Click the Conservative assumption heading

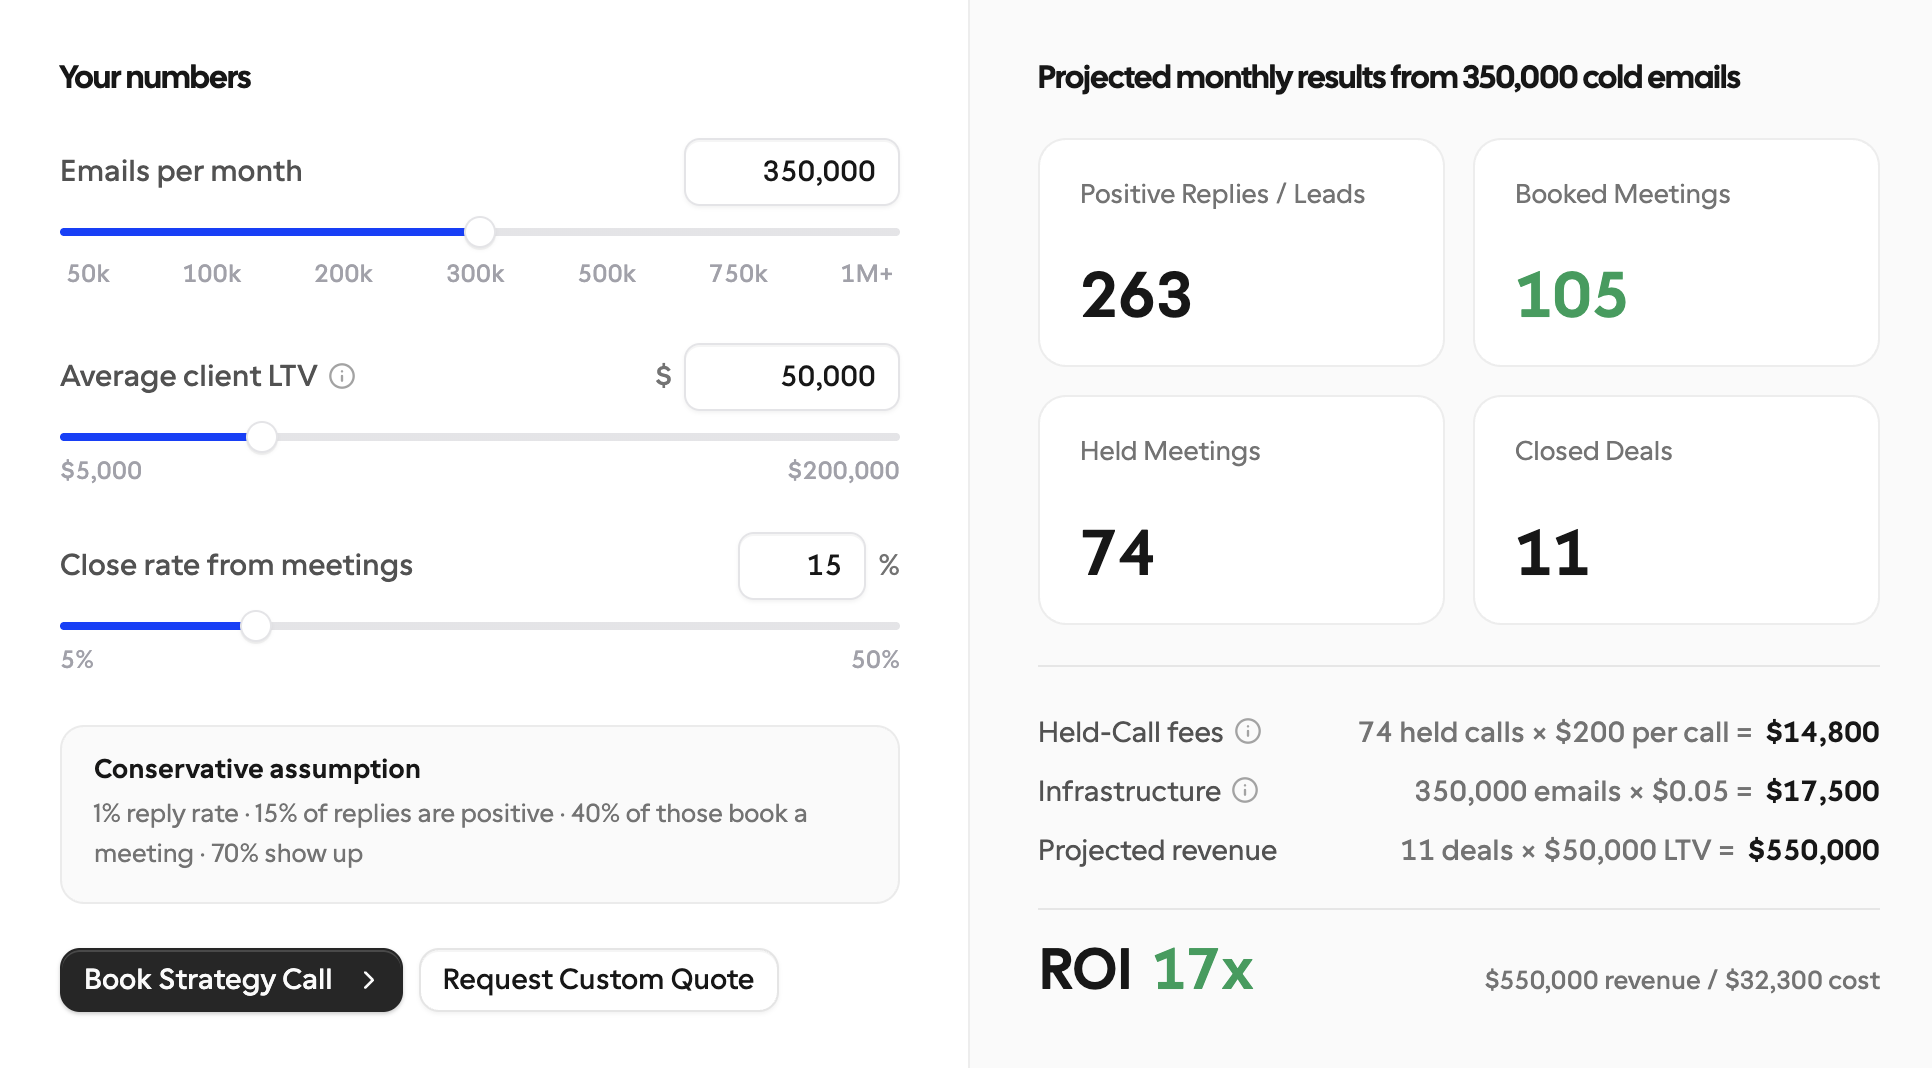(x=257, y=769)
